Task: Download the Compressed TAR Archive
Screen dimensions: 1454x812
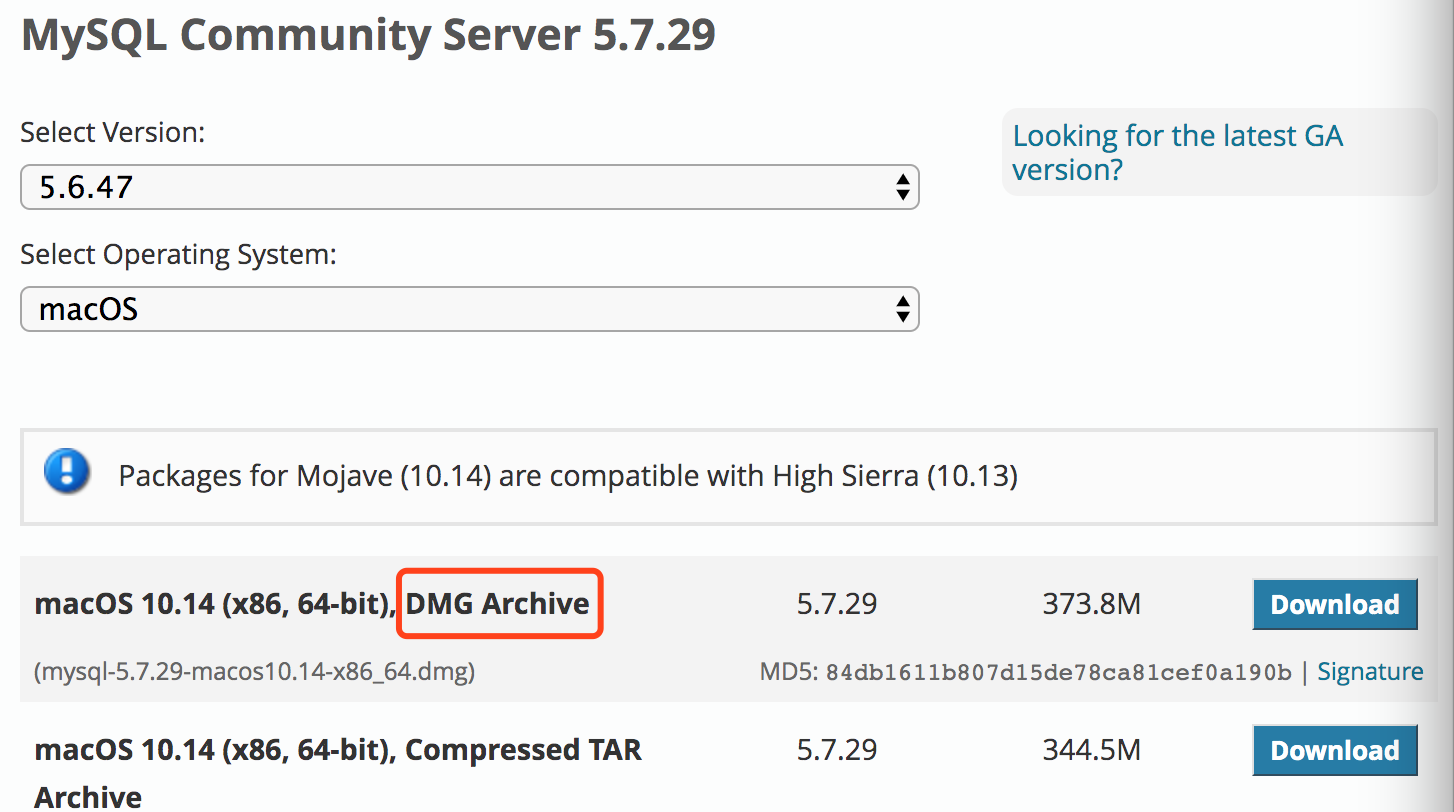Action: pos(1335,750)
